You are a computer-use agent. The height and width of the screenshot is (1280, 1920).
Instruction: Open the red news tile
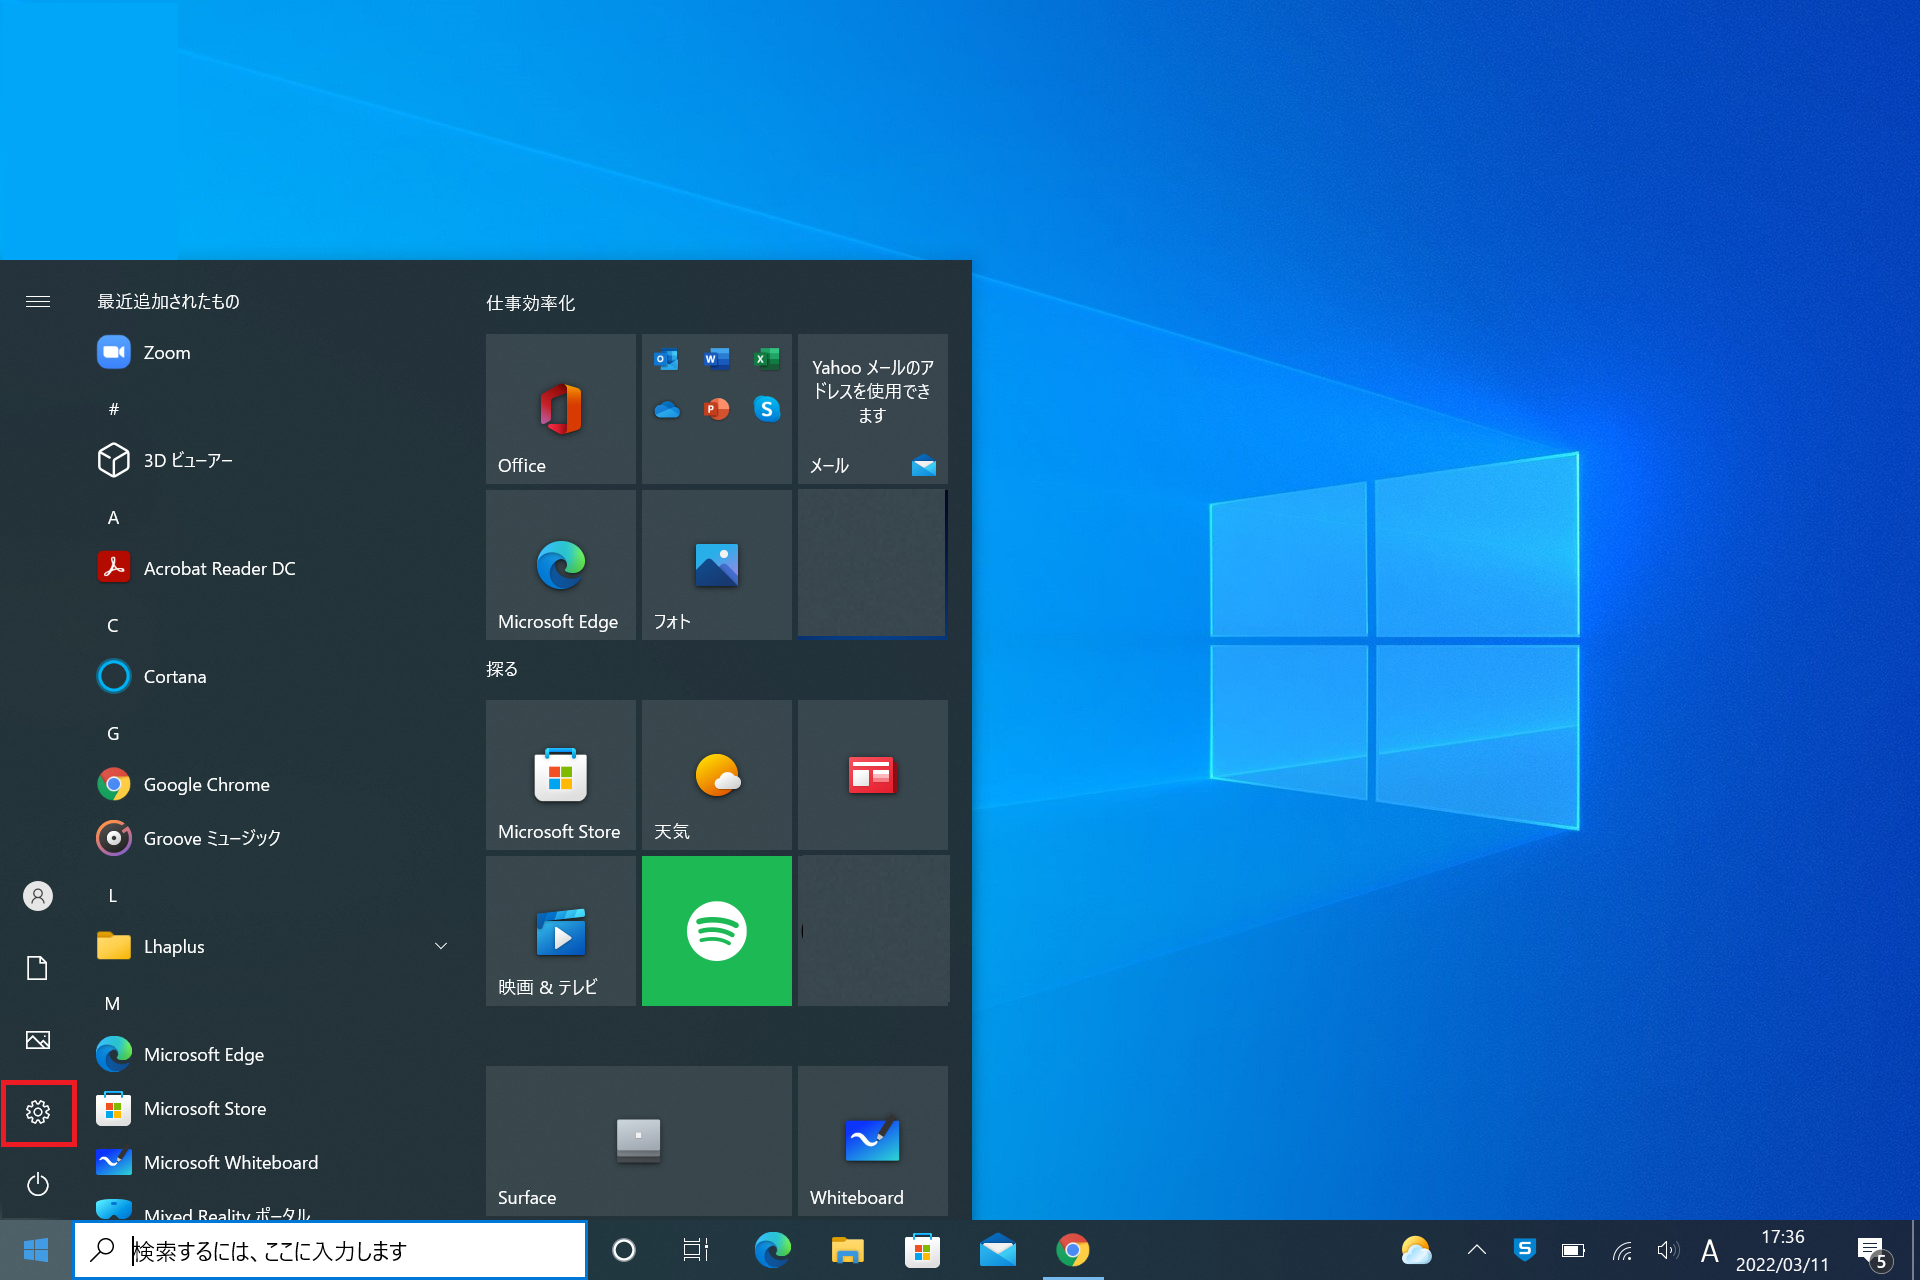873,775
